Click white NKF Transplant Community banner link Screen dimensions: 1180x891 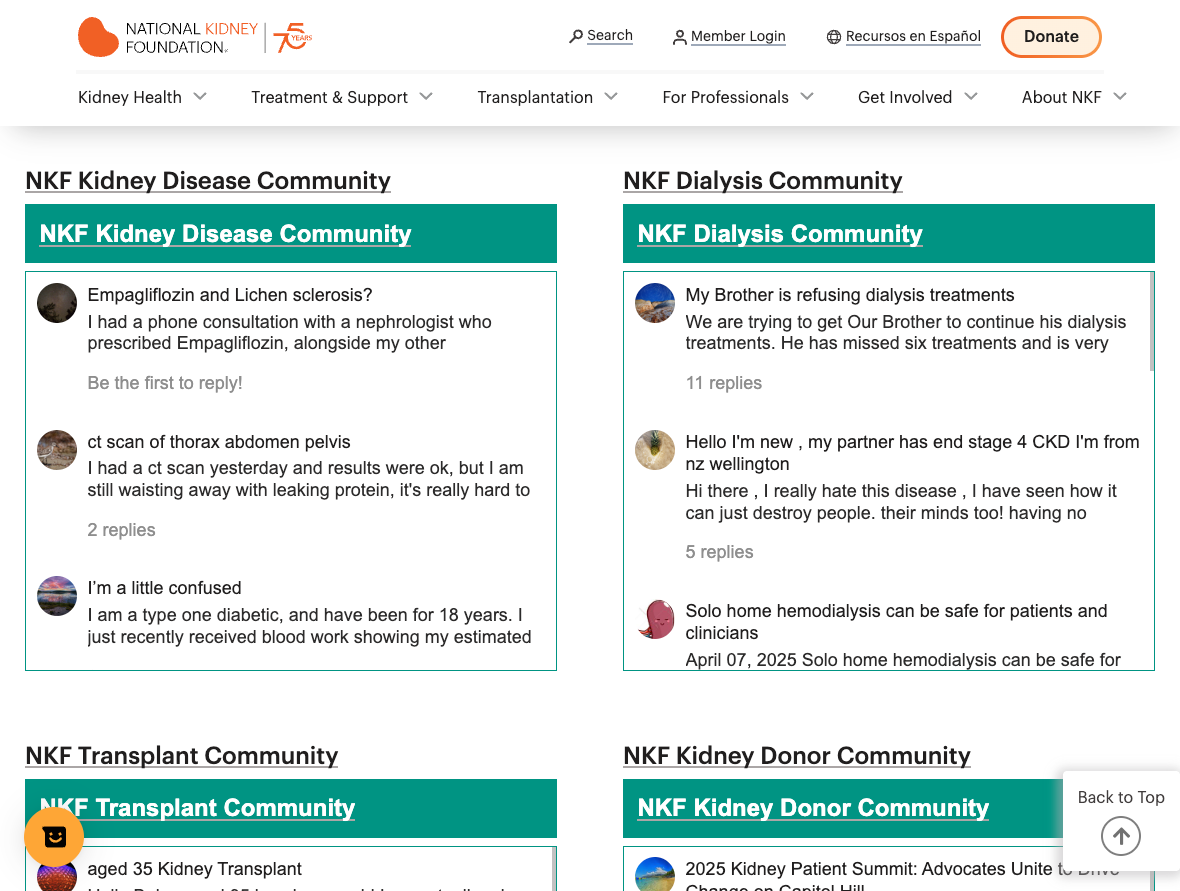point(197,807)
